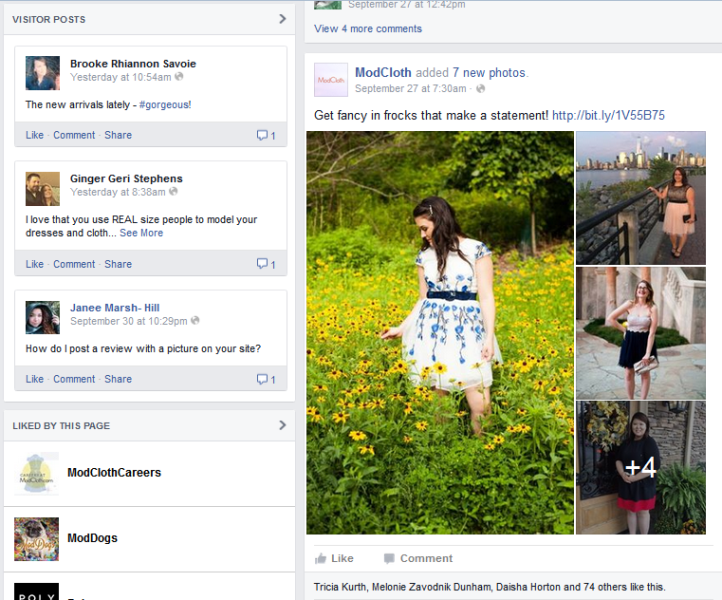Image resolution: width=722 pixels, height=600 pixels.
Task: Open Janee Marsh- Hill's profile name
Action: [115, 308]
